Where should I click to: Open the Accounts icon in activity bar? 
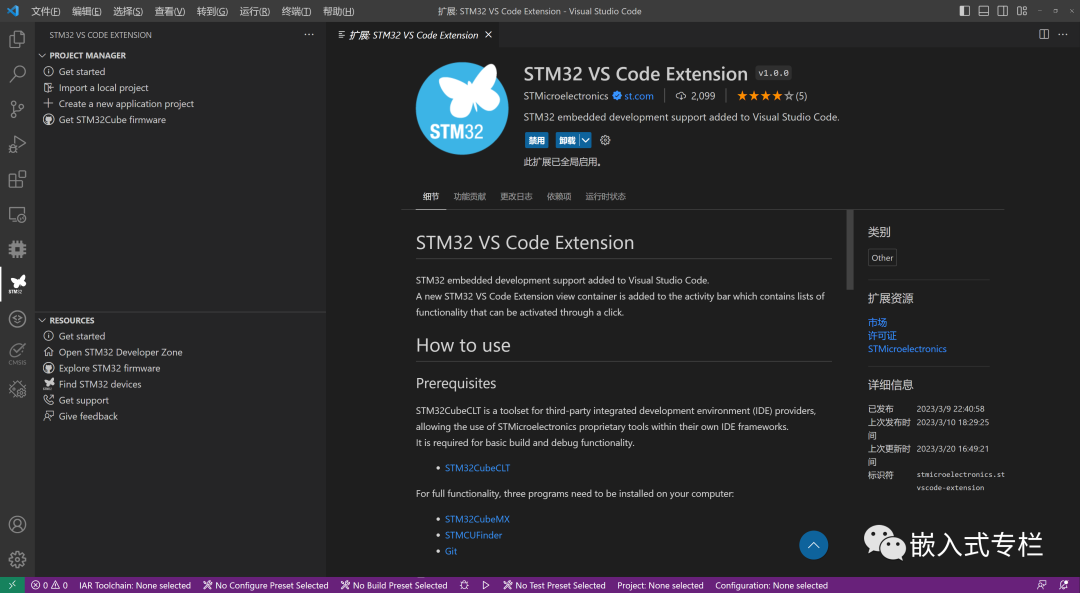tap(17, 524)
